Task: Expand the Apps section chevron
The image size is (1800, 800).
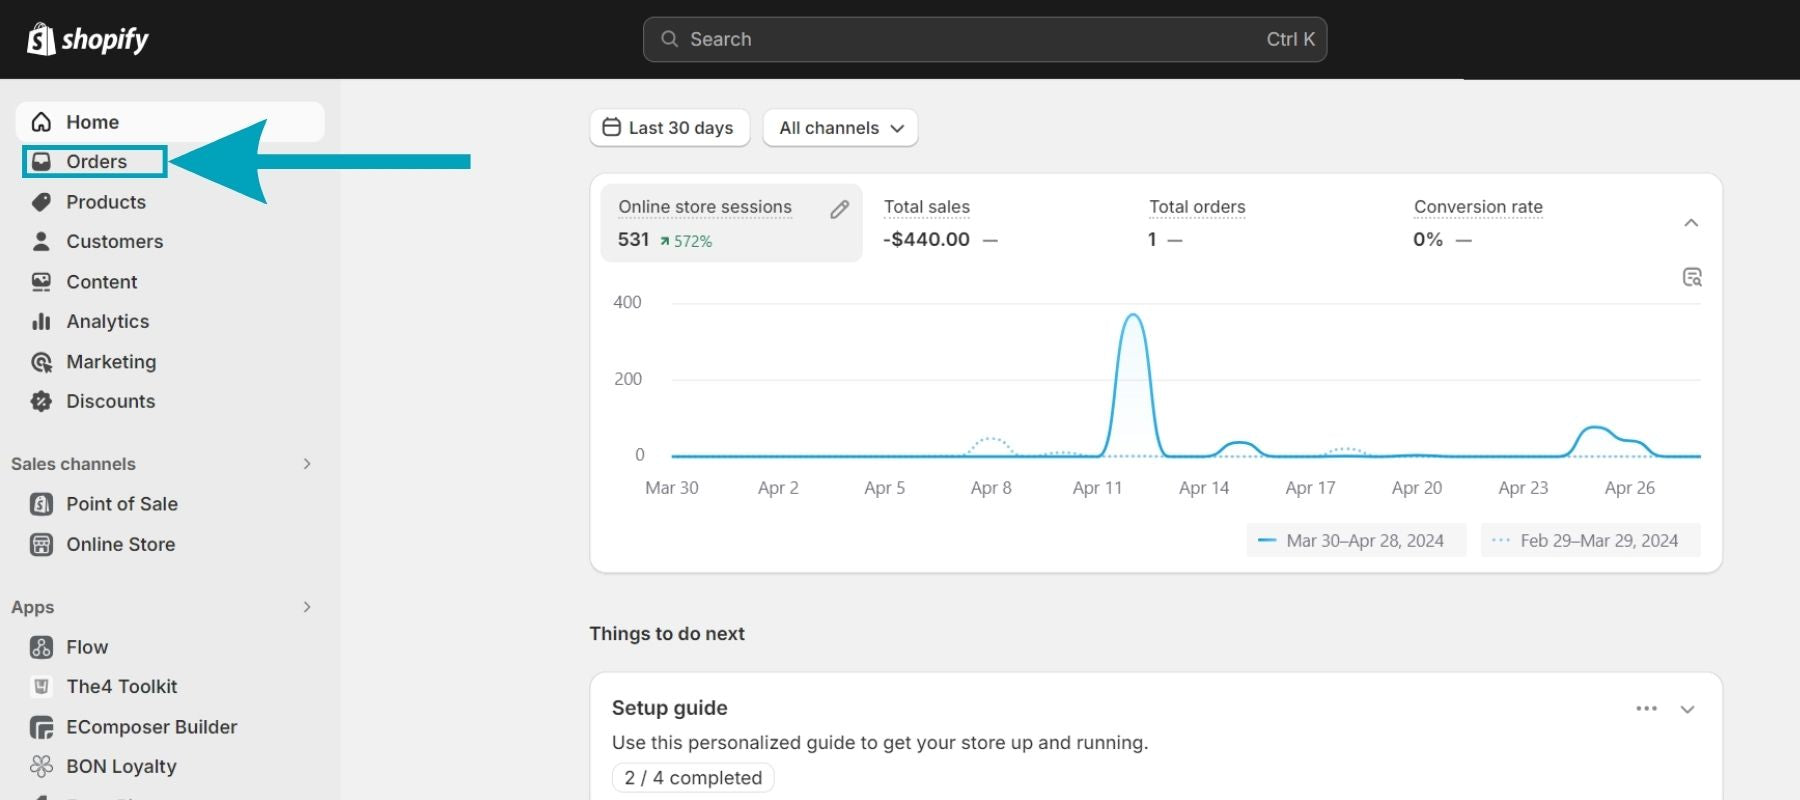Action: (x=307, y=607)
